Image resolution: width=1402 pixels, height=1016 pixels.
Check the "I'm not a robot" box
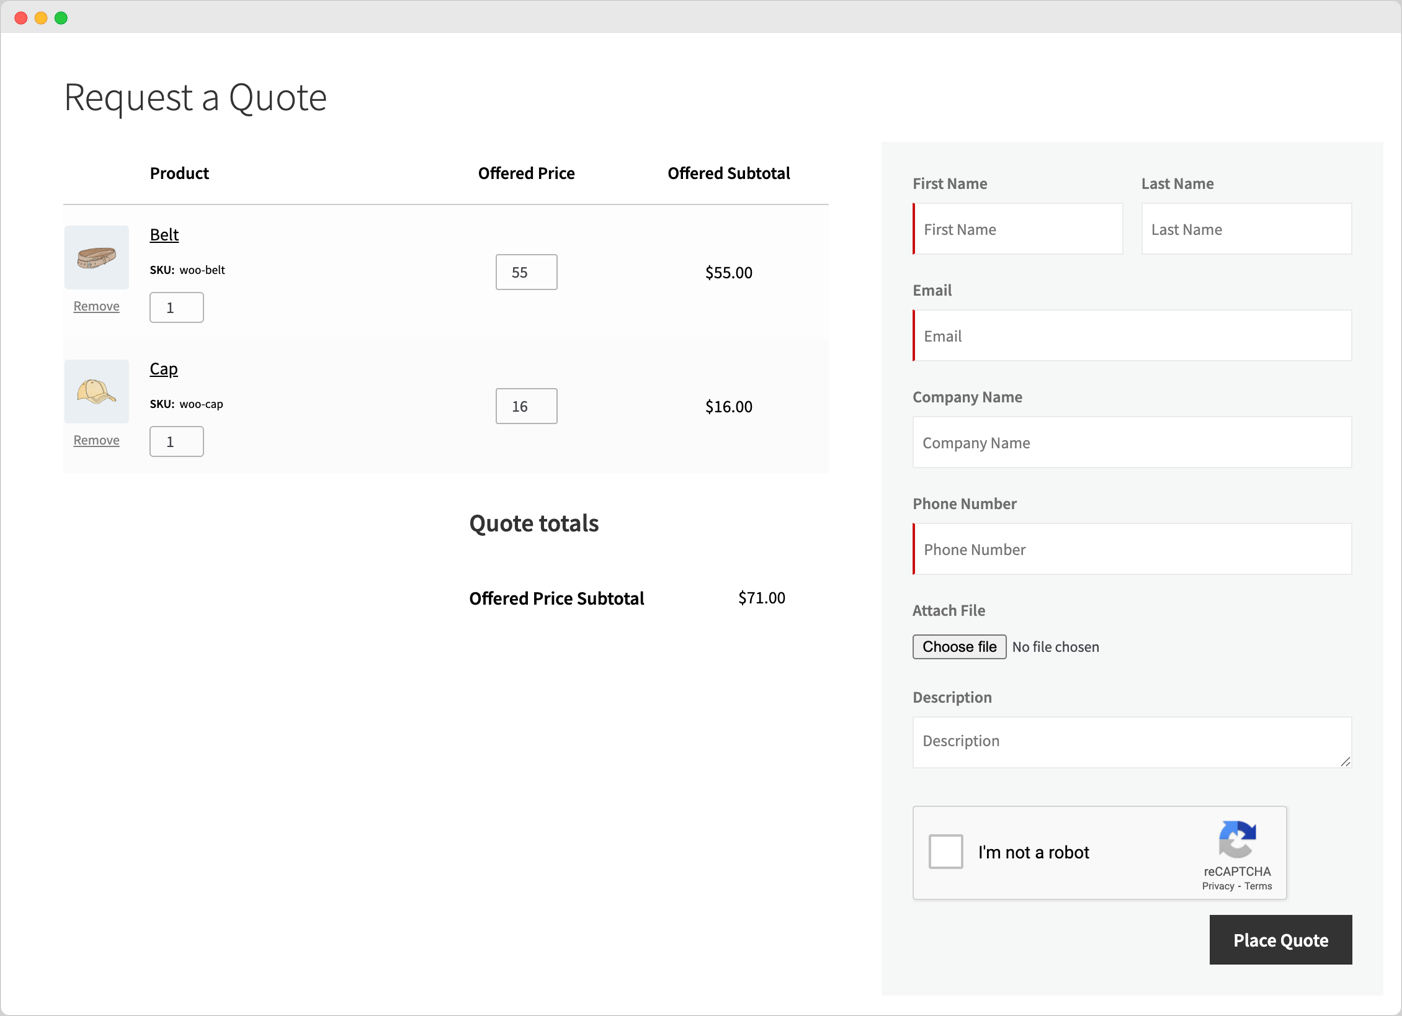(x=945, y=852)
